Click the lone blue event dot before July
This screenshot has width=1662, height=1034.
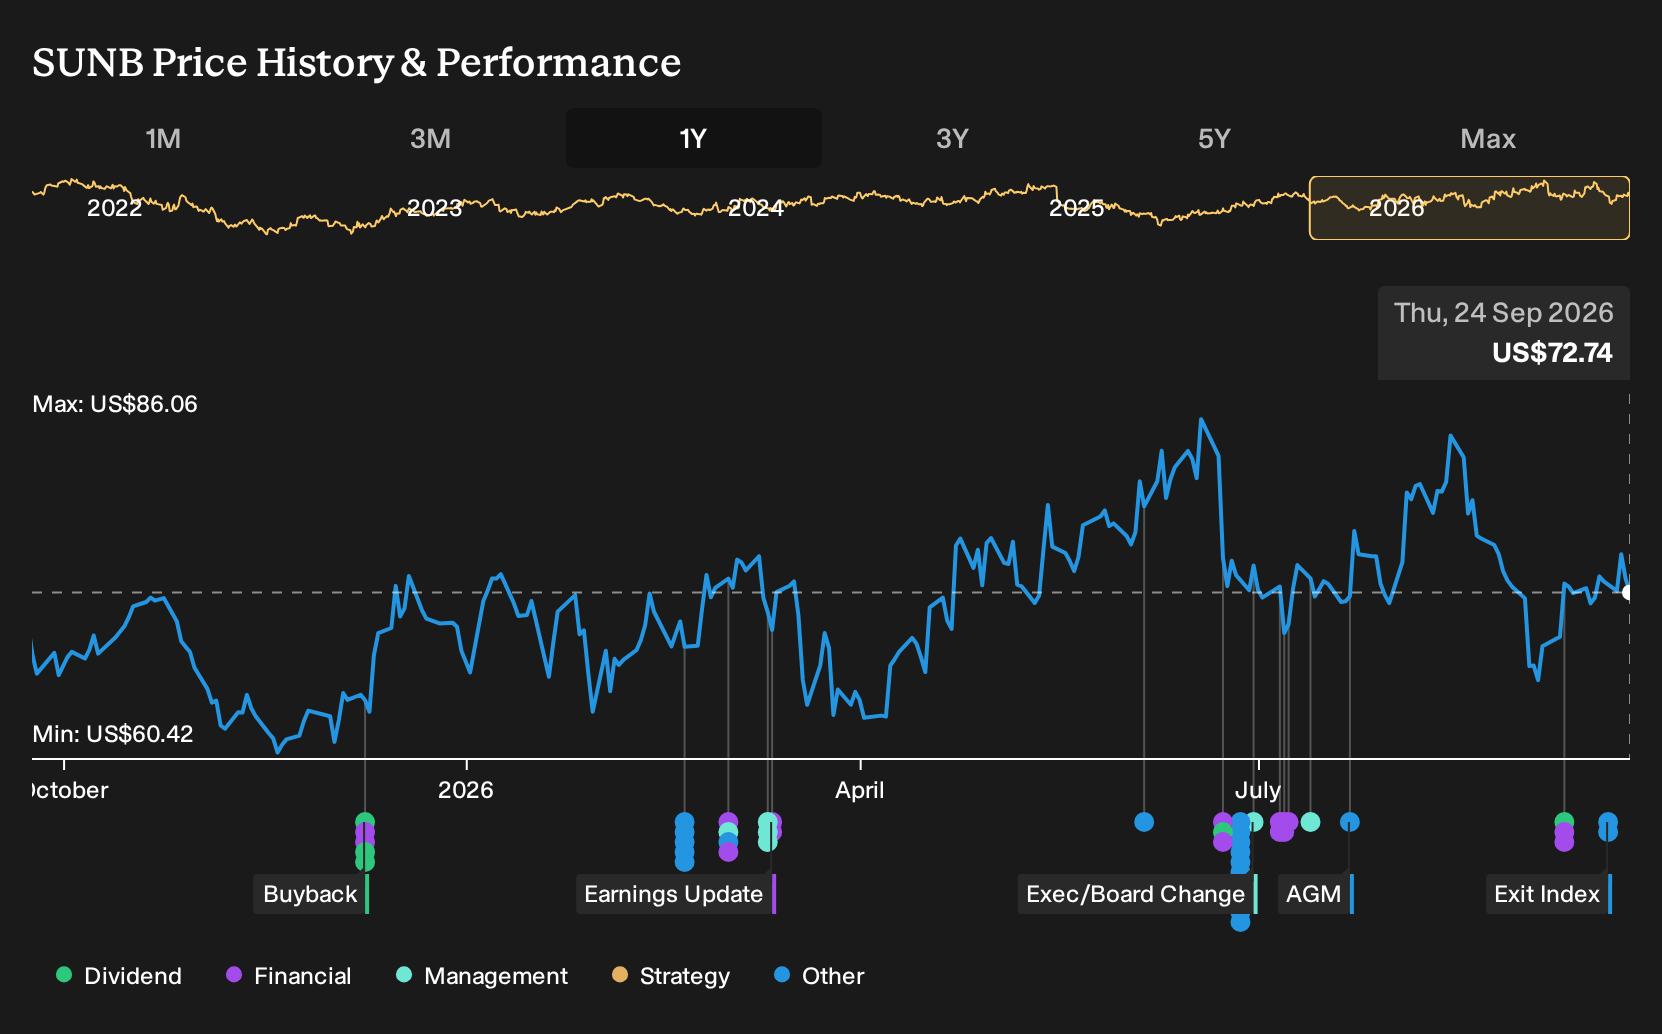[x=1144, y=822]
